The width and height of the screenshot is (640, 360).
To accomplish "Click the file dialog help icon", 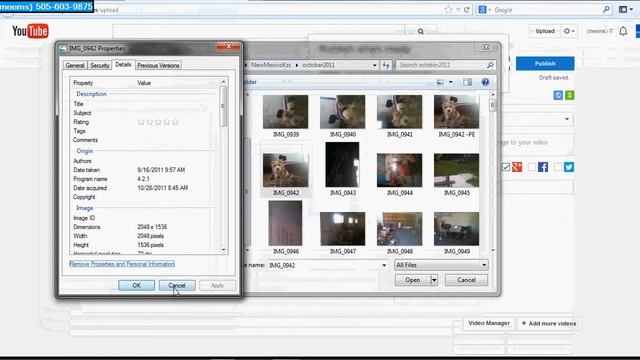I will [x=485, y=82].
